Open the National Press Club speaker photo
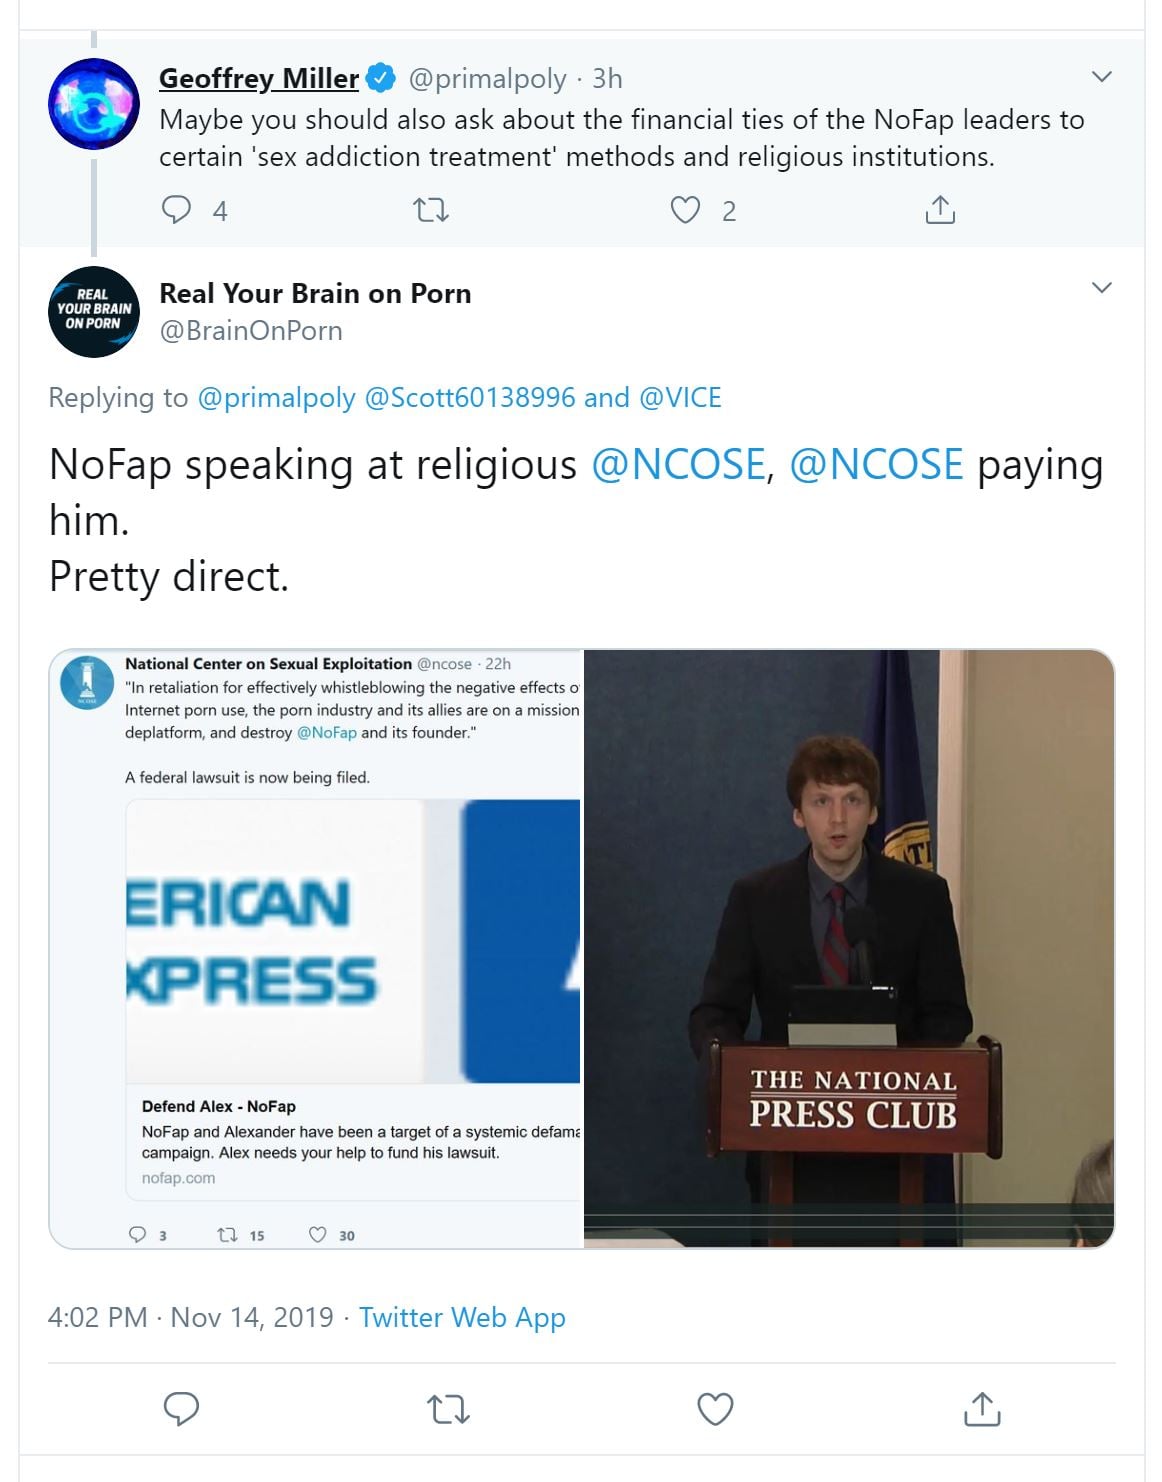The width and height of the screenshot is (1162, 1482). point(848,948)
